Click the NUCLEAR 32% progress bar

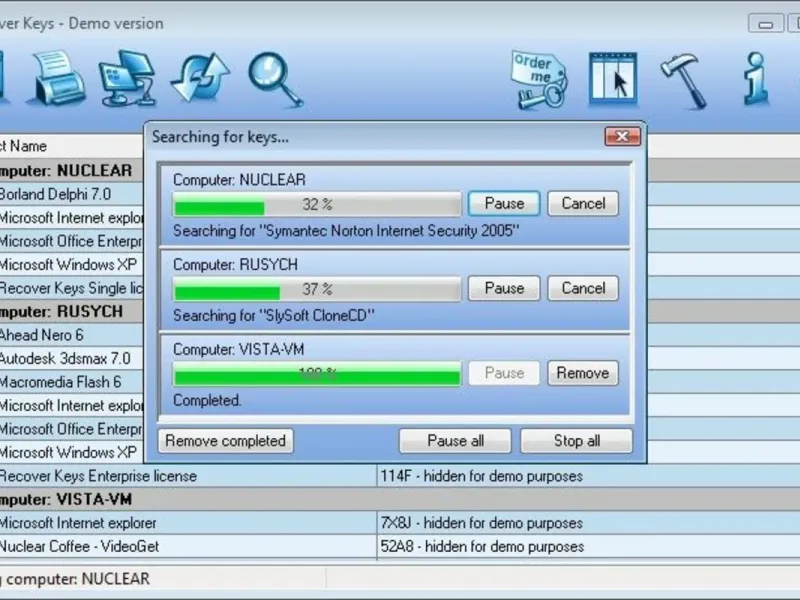[x=317, y=205]
